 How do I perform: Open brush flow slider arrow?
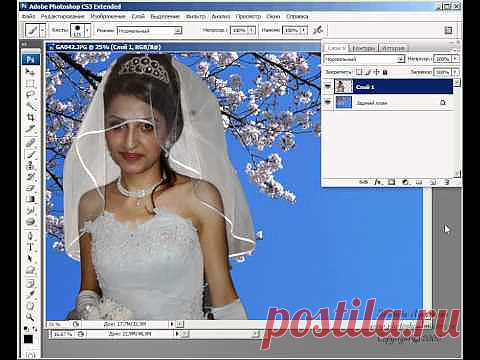coord(303,30)
